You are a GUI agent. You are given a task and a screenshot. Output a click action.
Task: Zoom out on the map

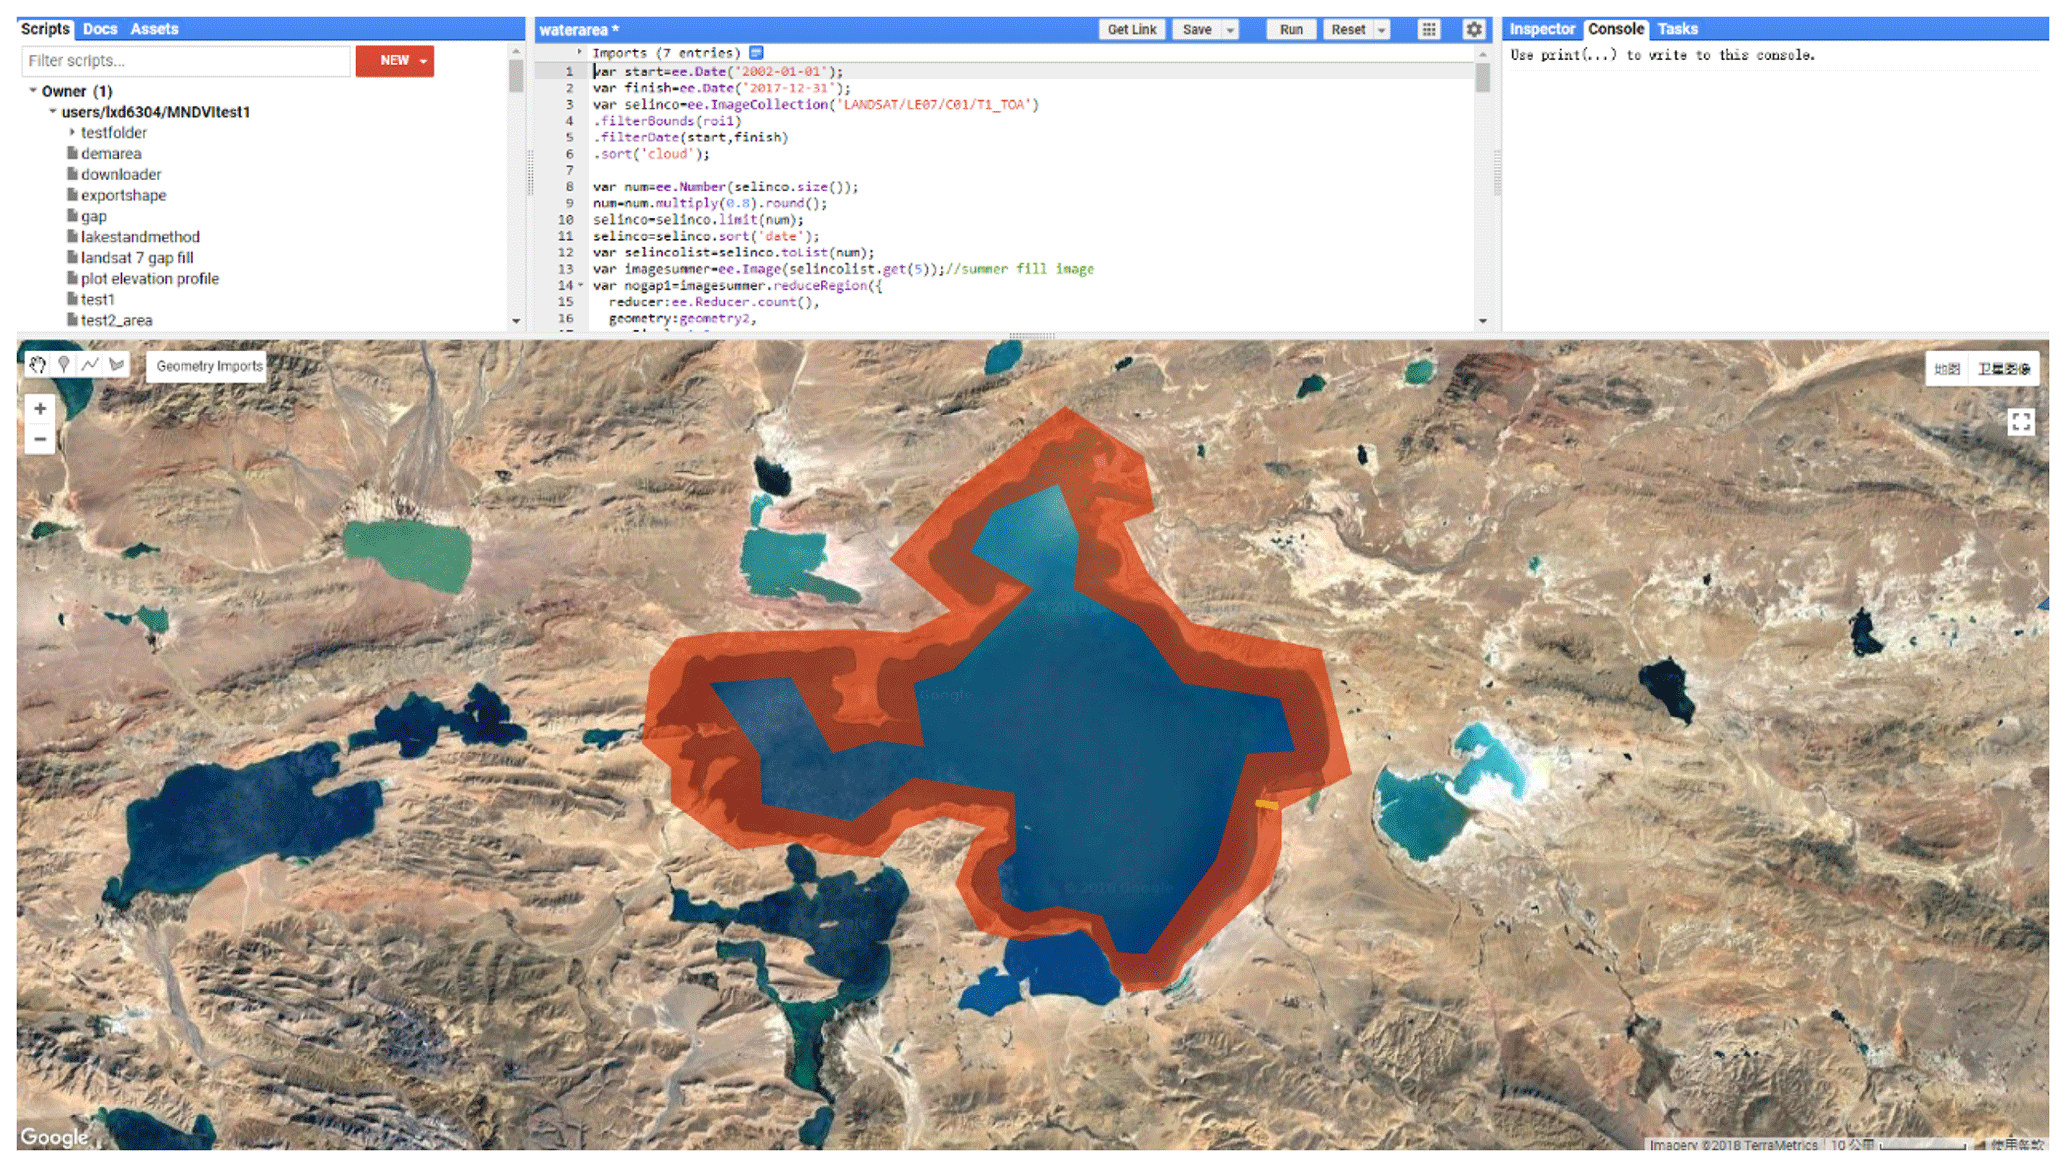[40, 439]
